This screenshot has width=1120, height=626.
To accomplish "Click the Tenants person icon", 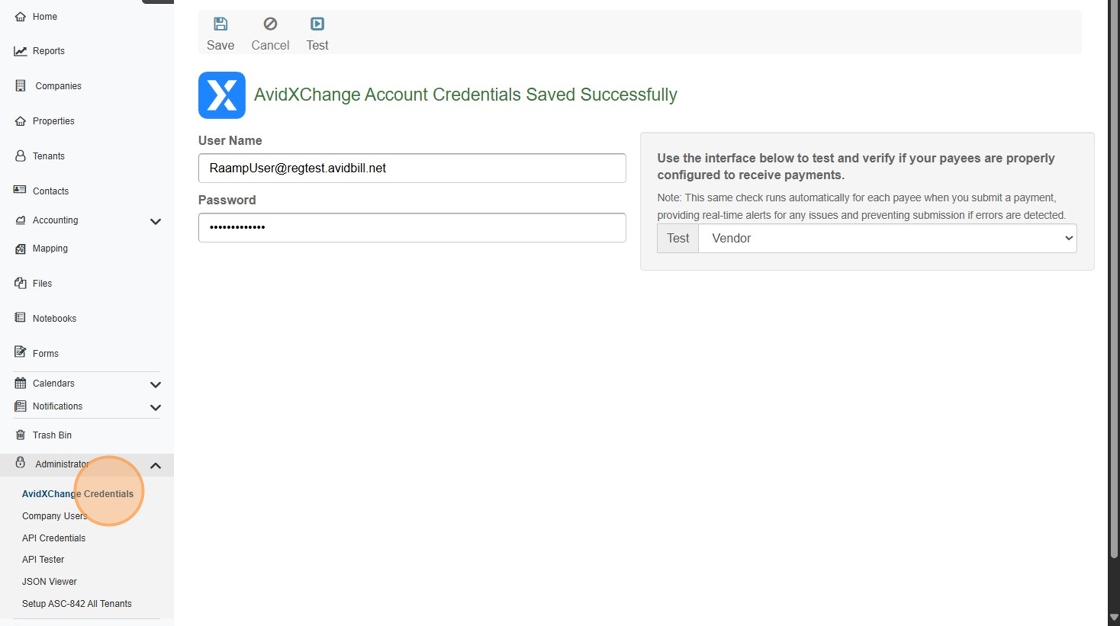I will pyautogui.click(x=20, y=156).
